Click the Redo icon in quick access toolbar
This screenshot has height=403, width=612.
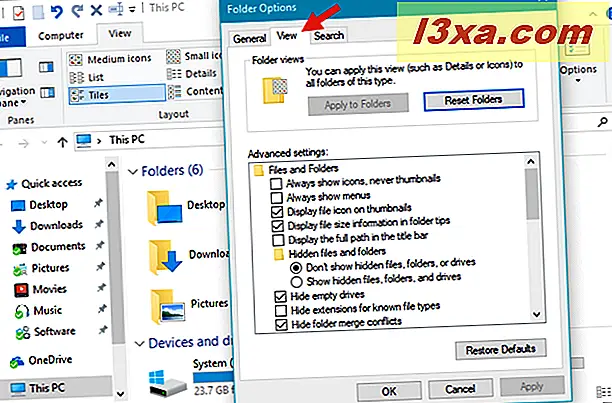coord(77,10)
